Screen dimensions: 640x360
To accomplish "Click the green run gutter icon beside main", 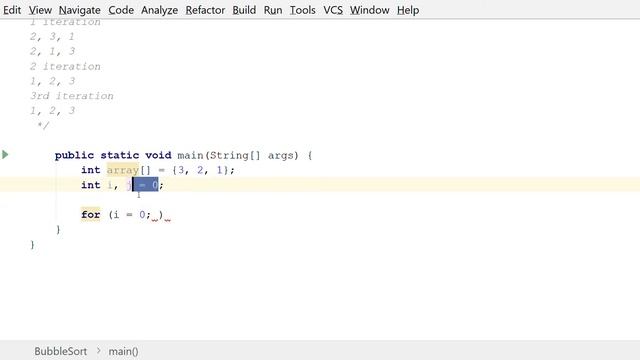I will pos(5,155).
